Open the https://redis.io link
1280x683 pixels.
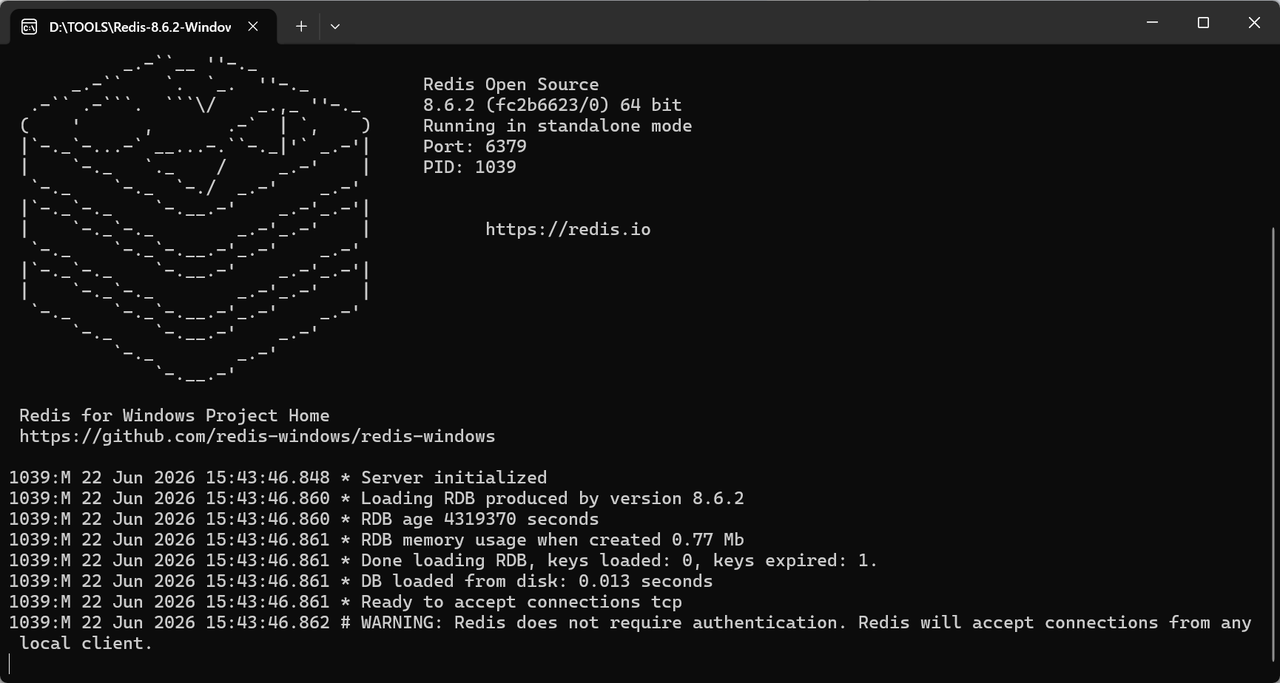tap(568, 229)
